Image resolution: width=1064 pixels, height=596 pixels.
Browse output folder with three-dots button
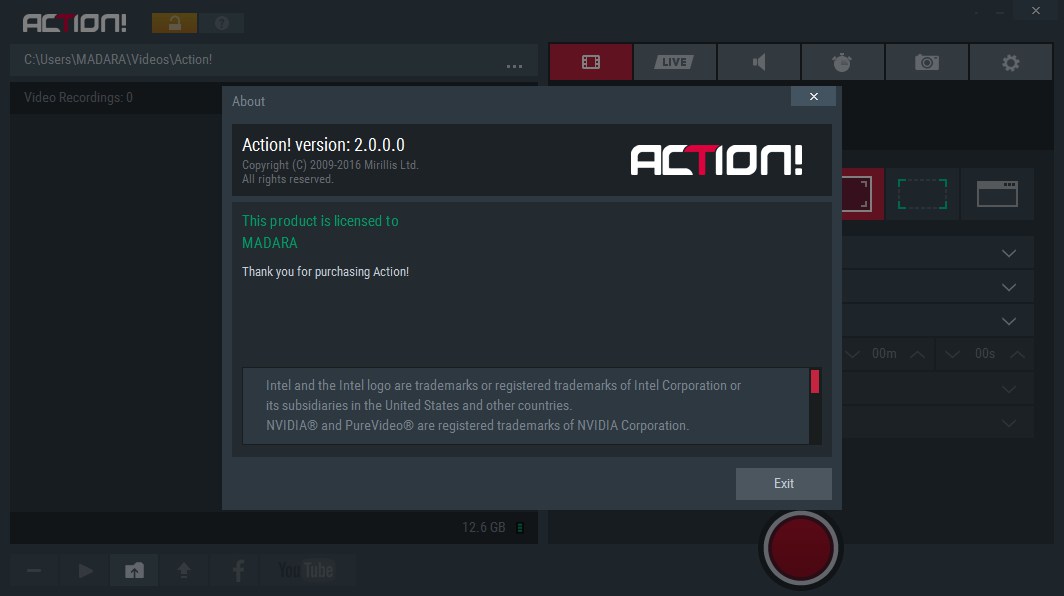point(514,66)
